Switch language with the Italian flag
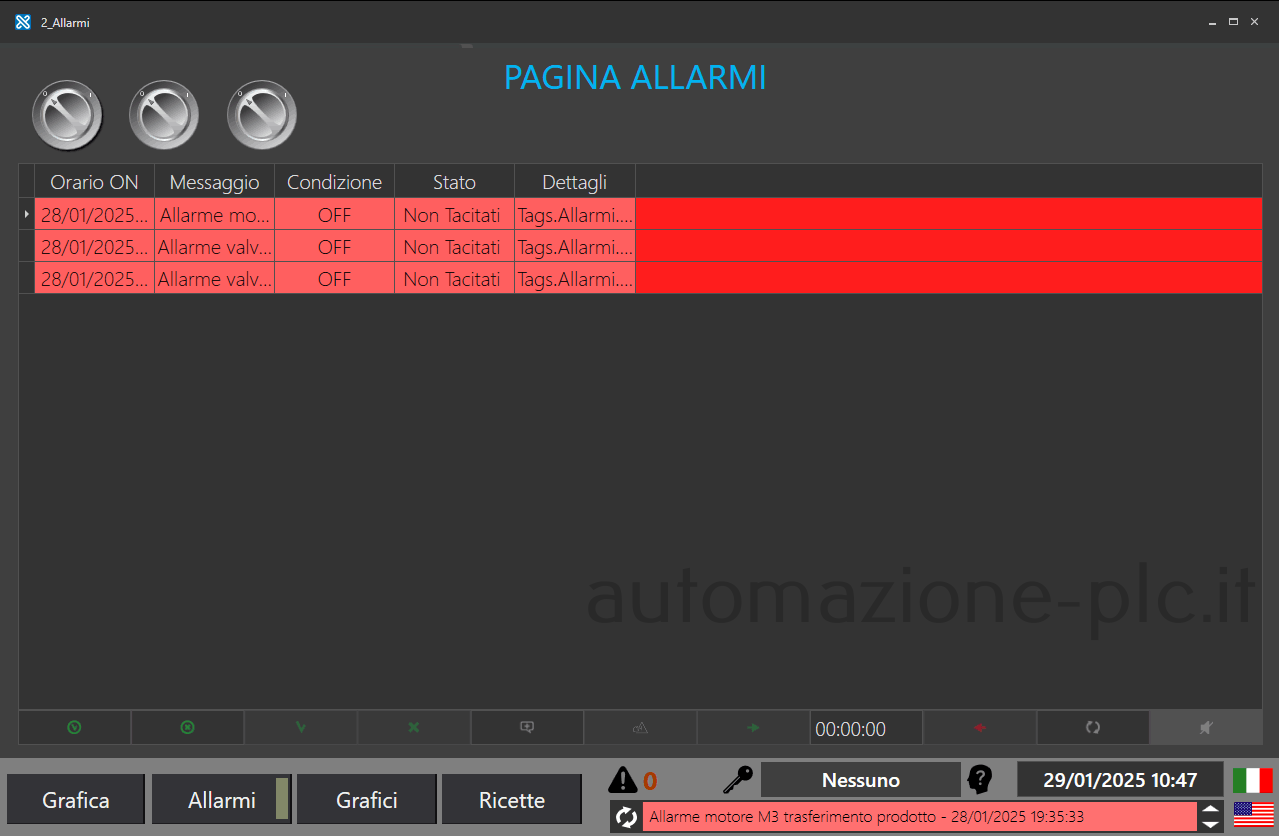 1252,780
